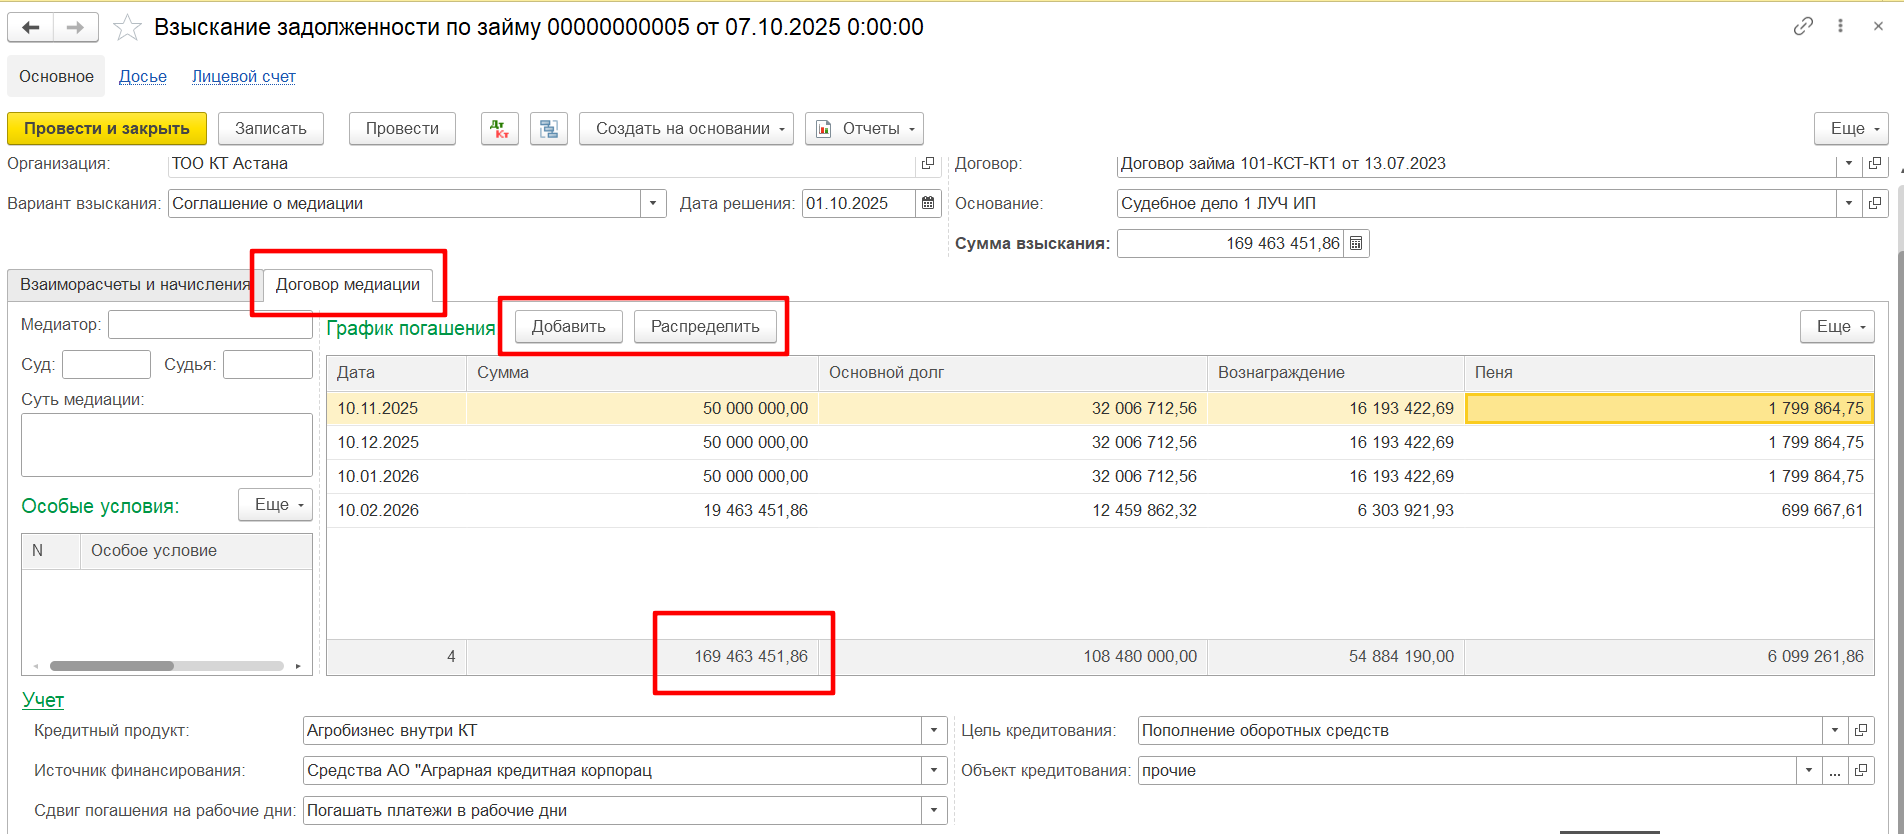Image resolution: width=1904 pixels, height=834 pixels.
Task: Add a row with the Добавить button
Action: pyautogui.click(x=568, y=326)
